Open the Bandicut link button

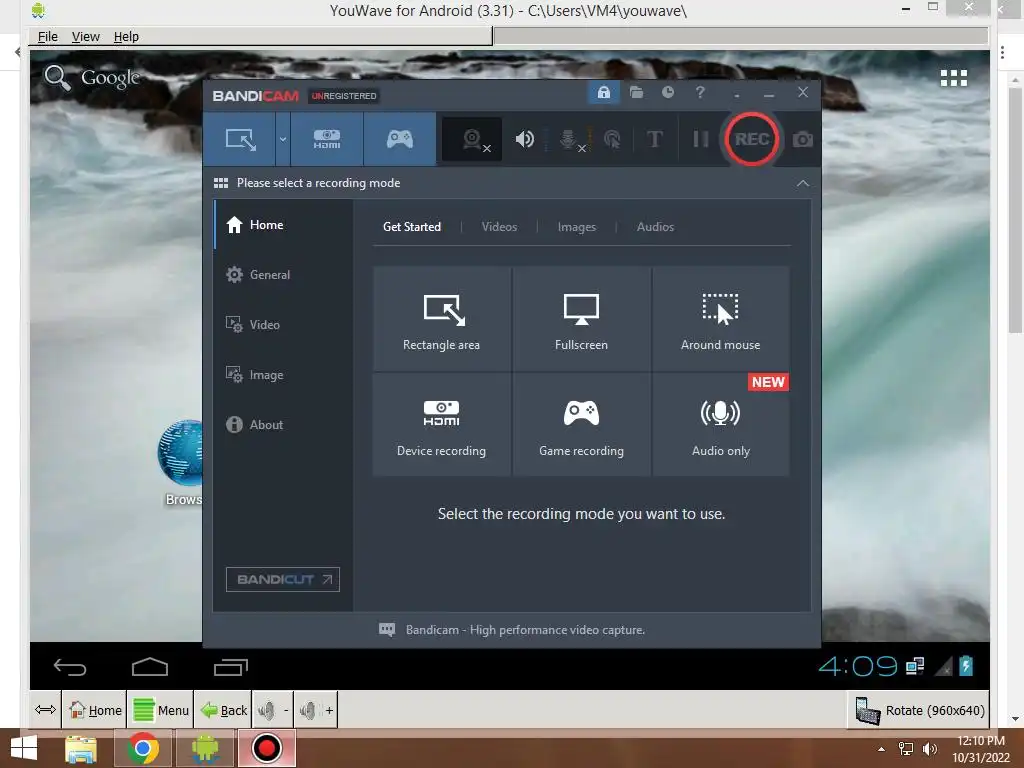coord(283,579)
